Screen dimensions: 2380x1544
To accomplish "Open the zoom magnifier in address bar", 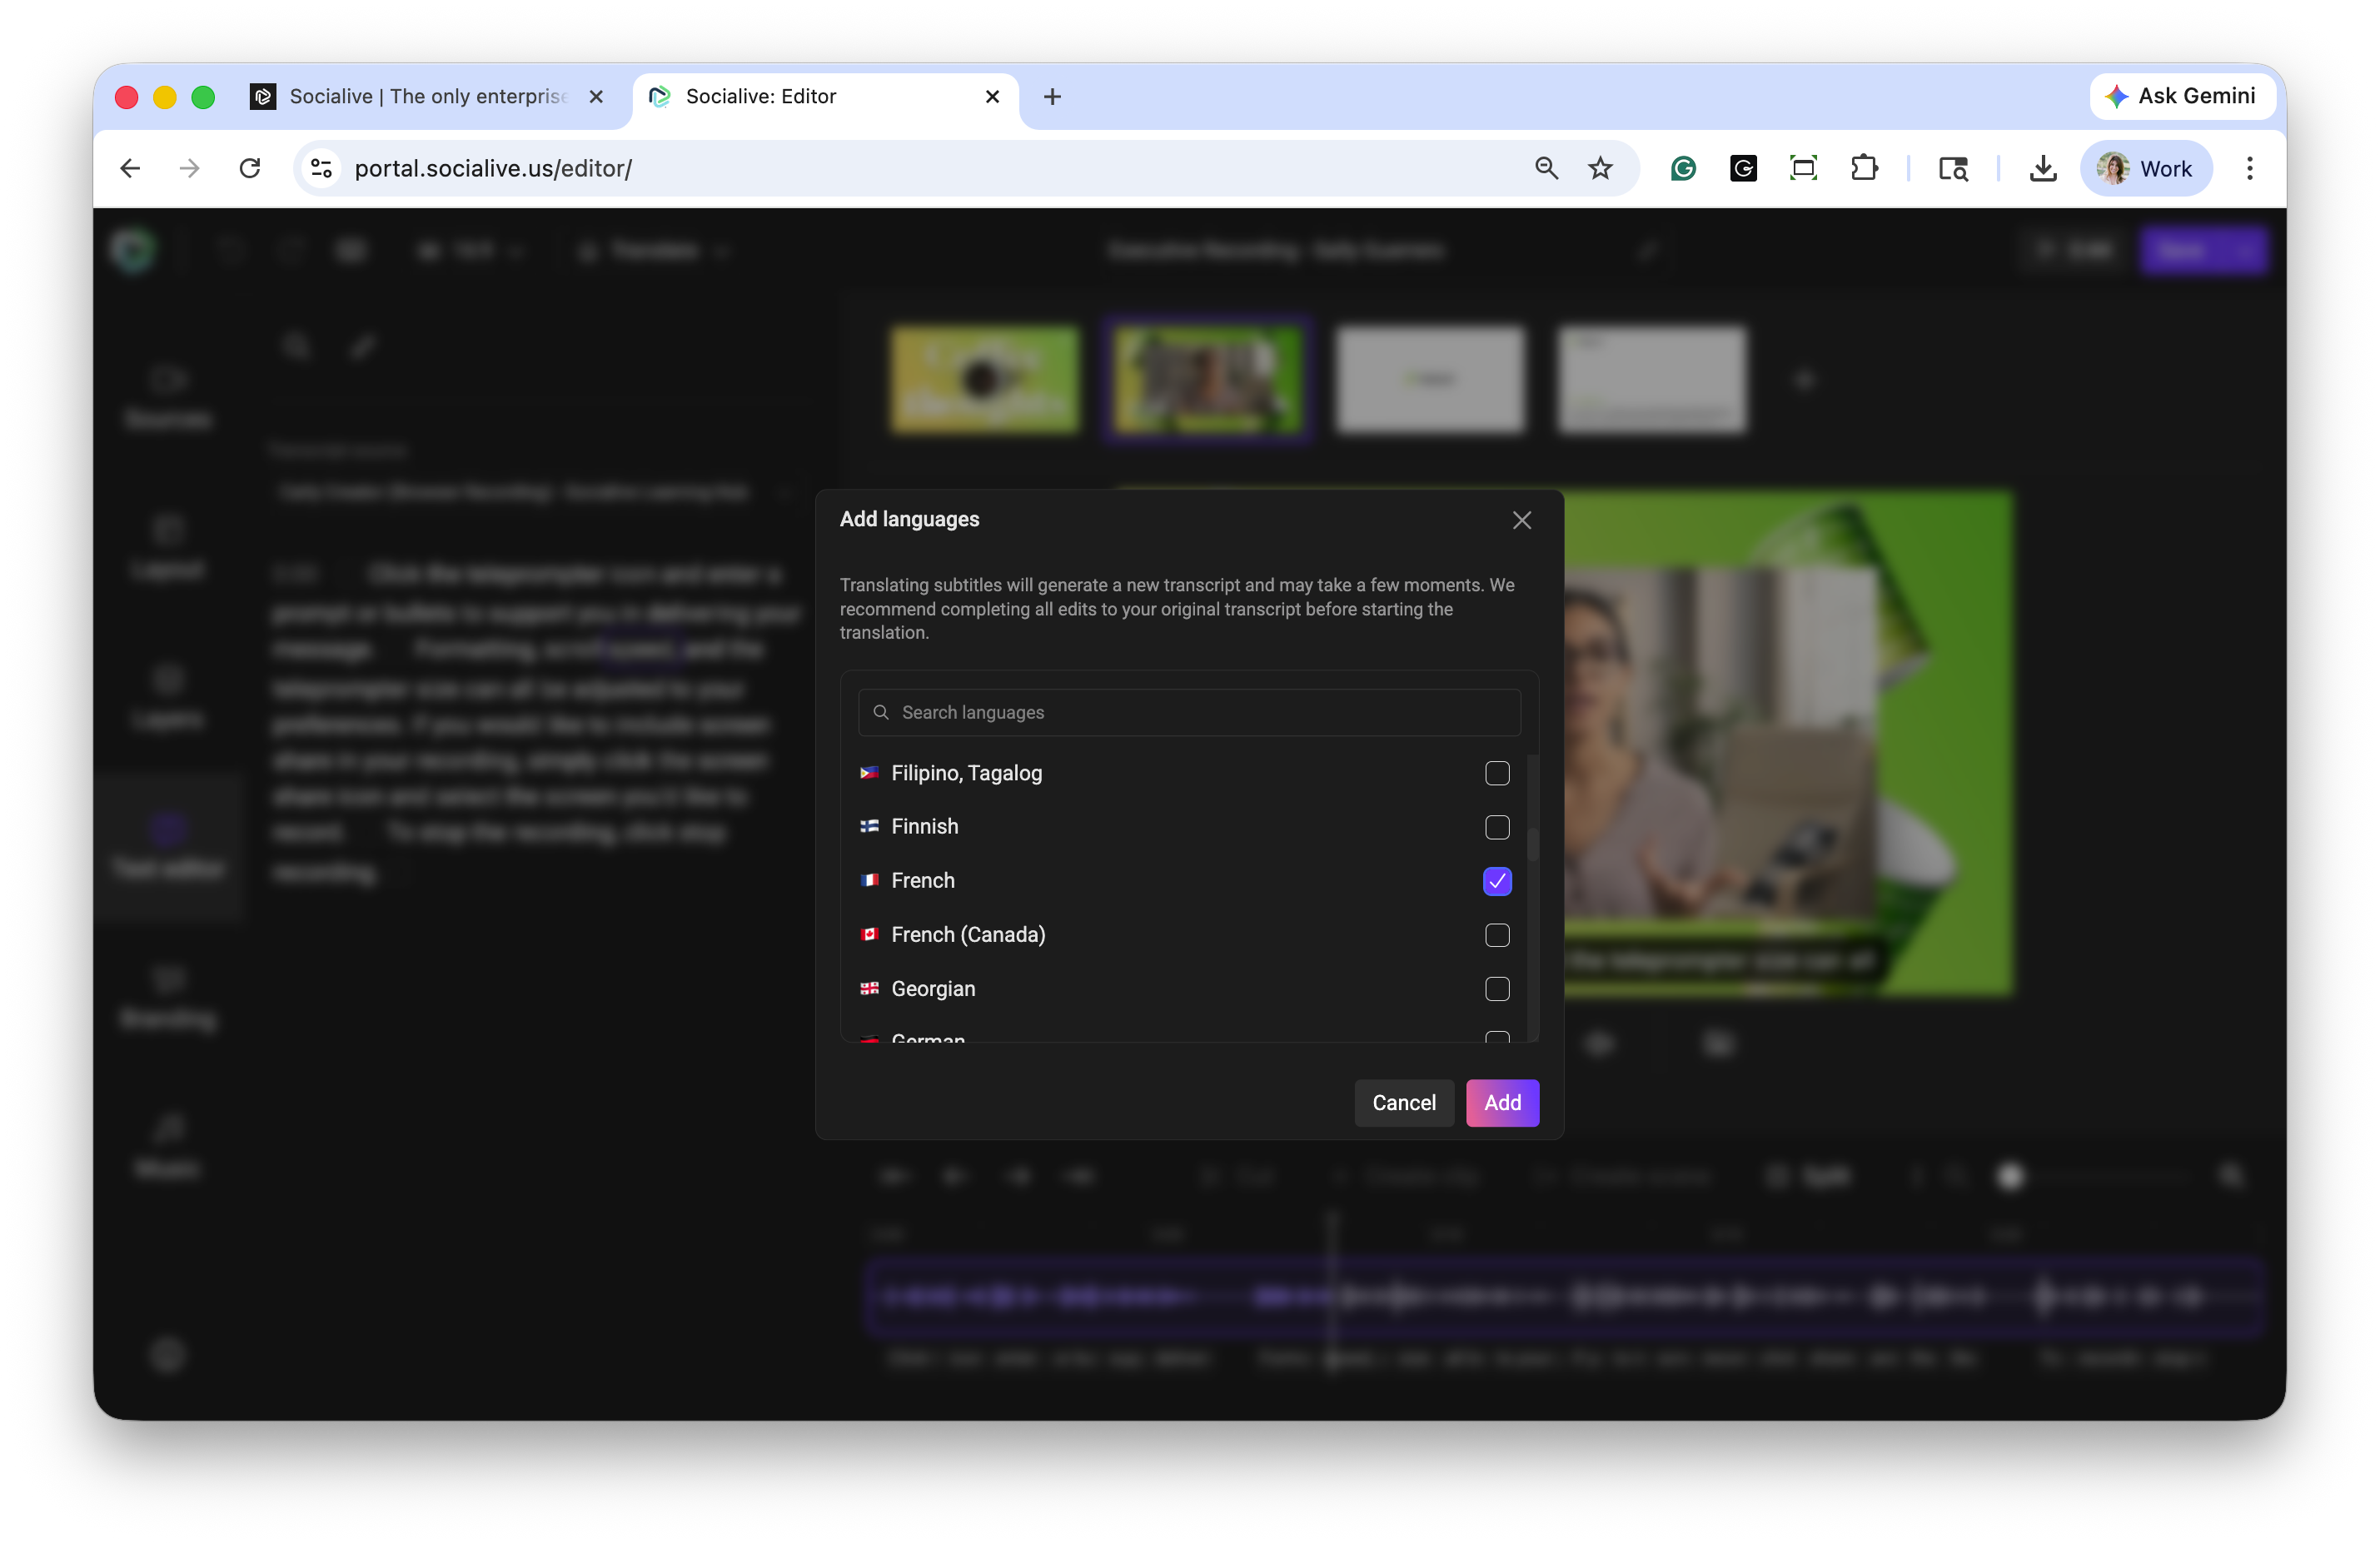I will [x=1546, y=168].
